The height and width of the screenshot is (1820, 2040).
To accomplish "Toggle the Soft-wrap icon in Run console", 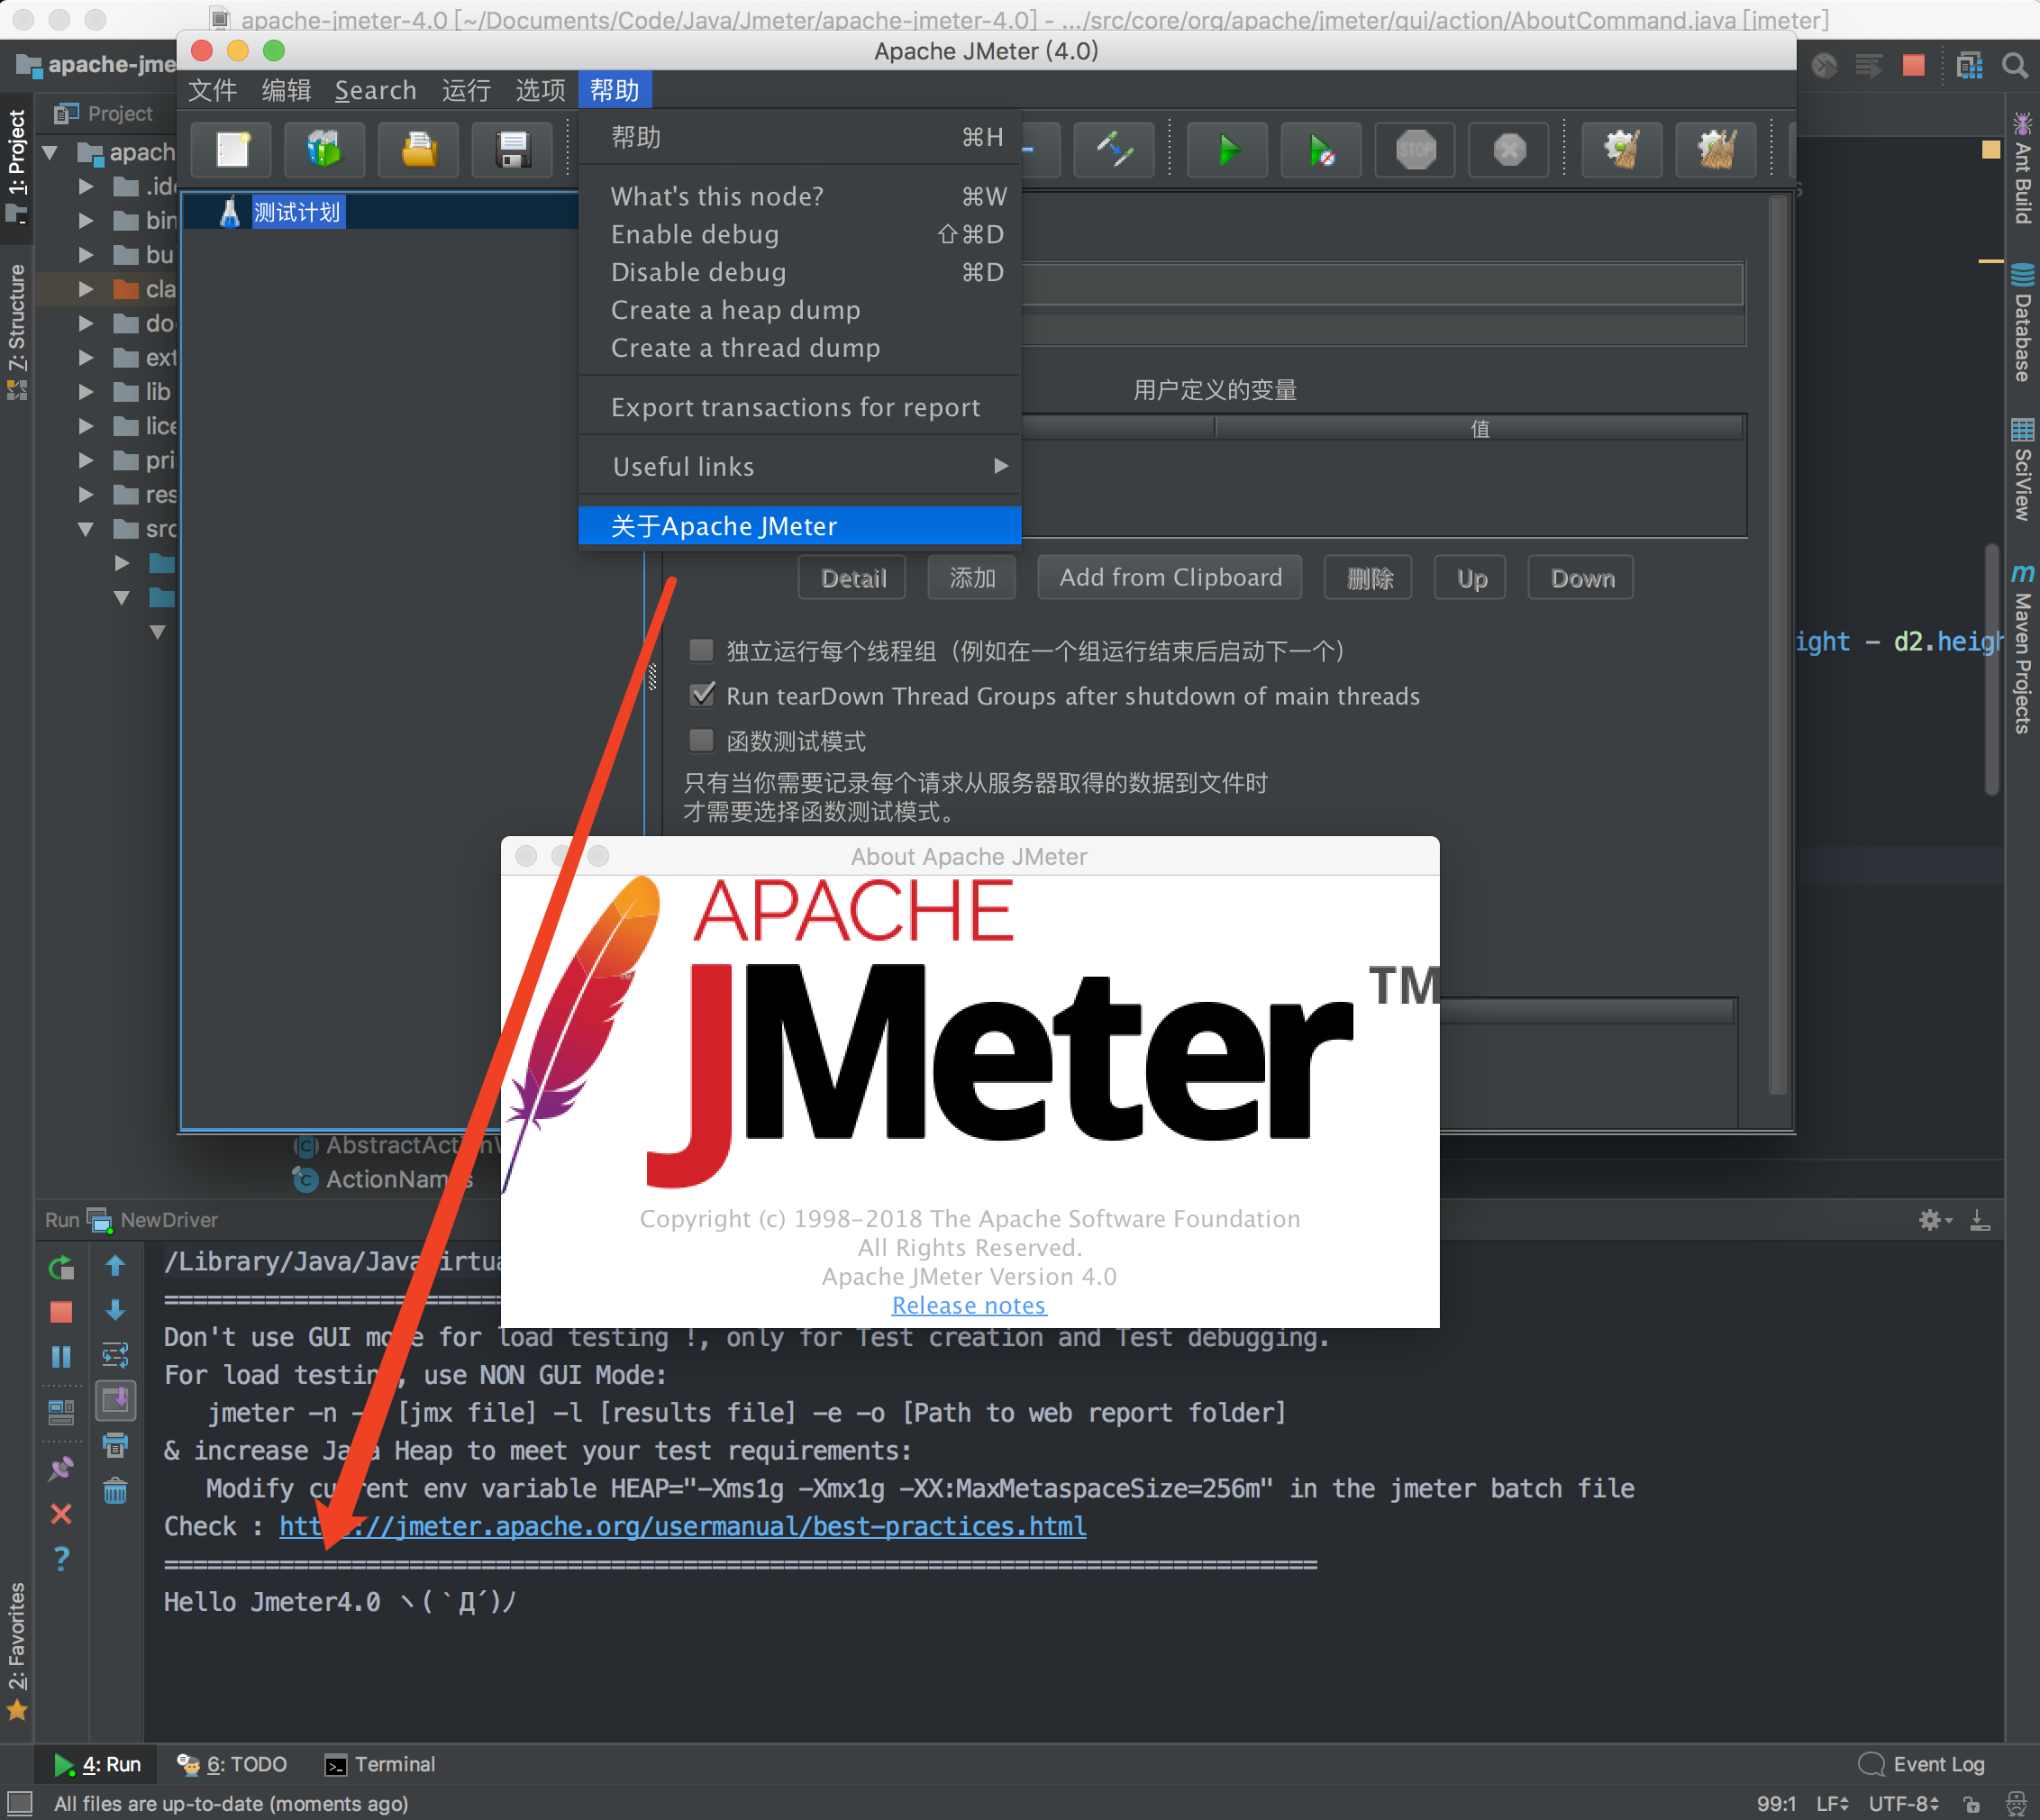I will (115, 1355).
